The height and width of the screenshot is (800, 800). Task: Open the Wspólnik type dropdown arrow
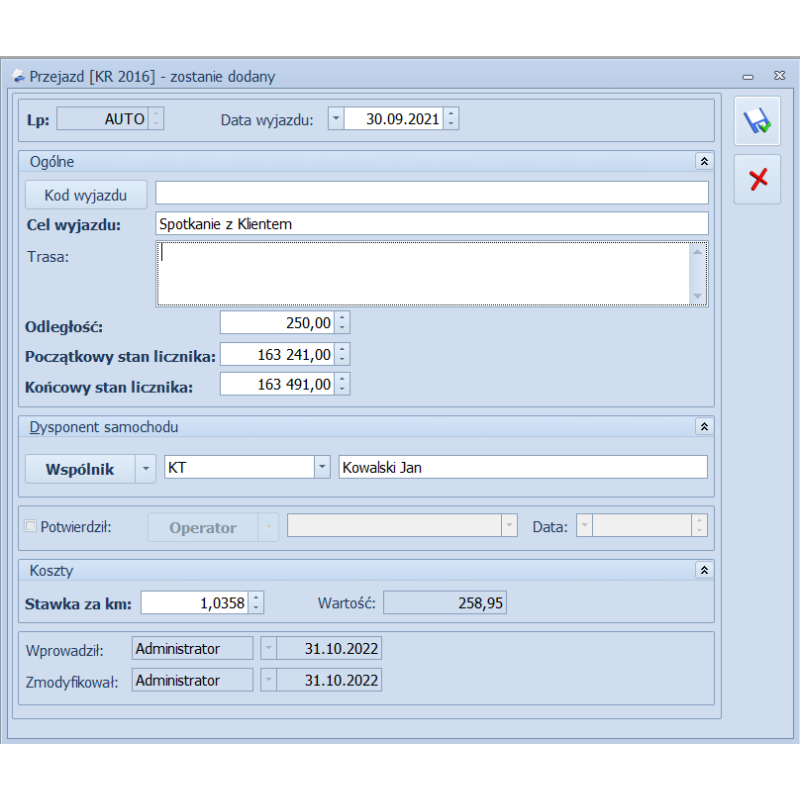[146, 468]
